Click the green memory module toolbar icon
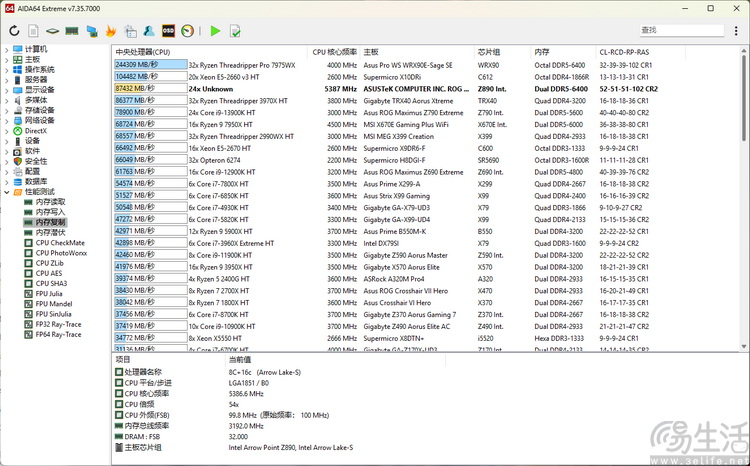Viewport: 750px width, 466px height. [72, 31]
